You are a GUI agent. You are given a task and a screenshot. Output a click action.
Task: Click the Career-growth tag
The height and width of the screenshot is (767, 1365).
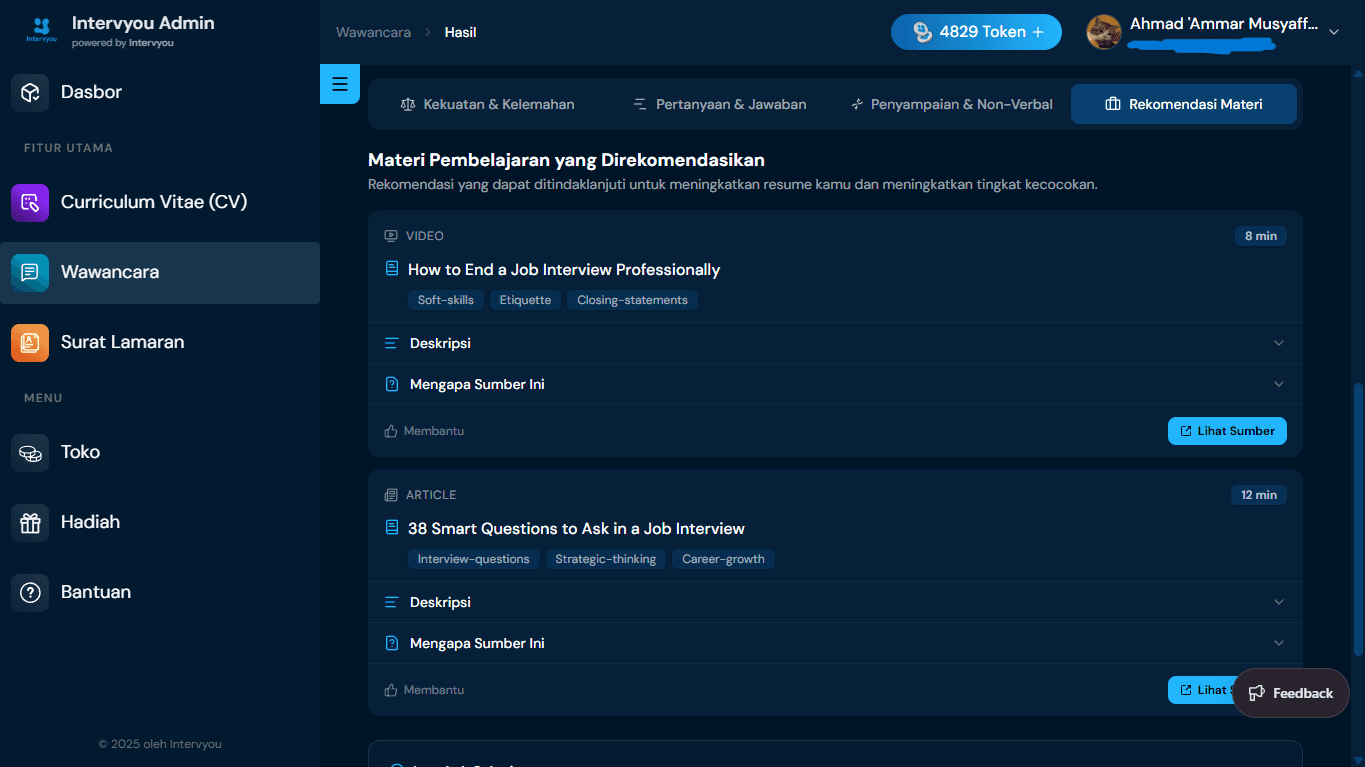[723, 559]
